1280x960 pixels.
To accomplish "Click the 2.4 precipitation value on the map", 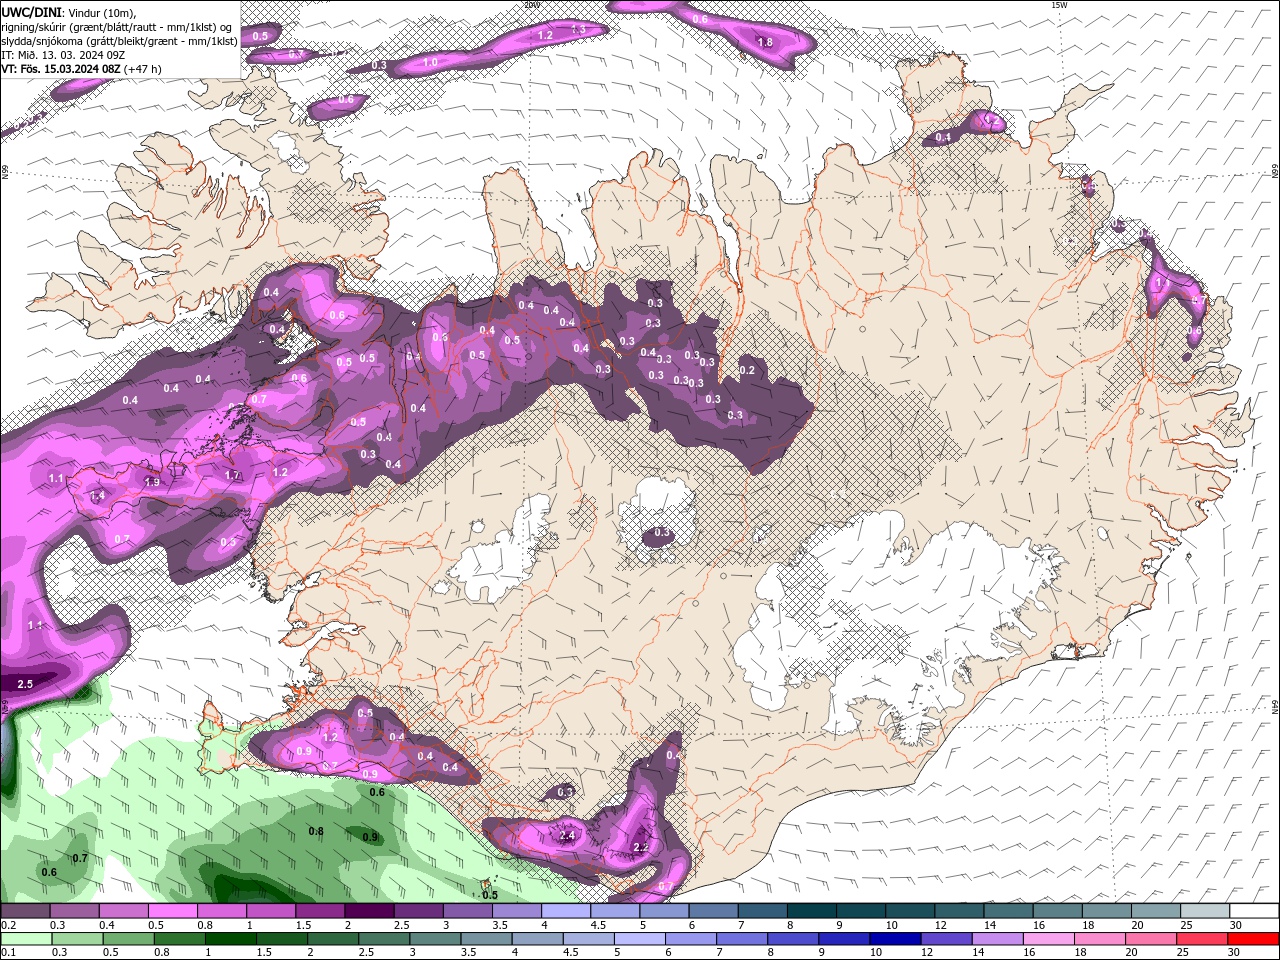I will coord(568,836).
